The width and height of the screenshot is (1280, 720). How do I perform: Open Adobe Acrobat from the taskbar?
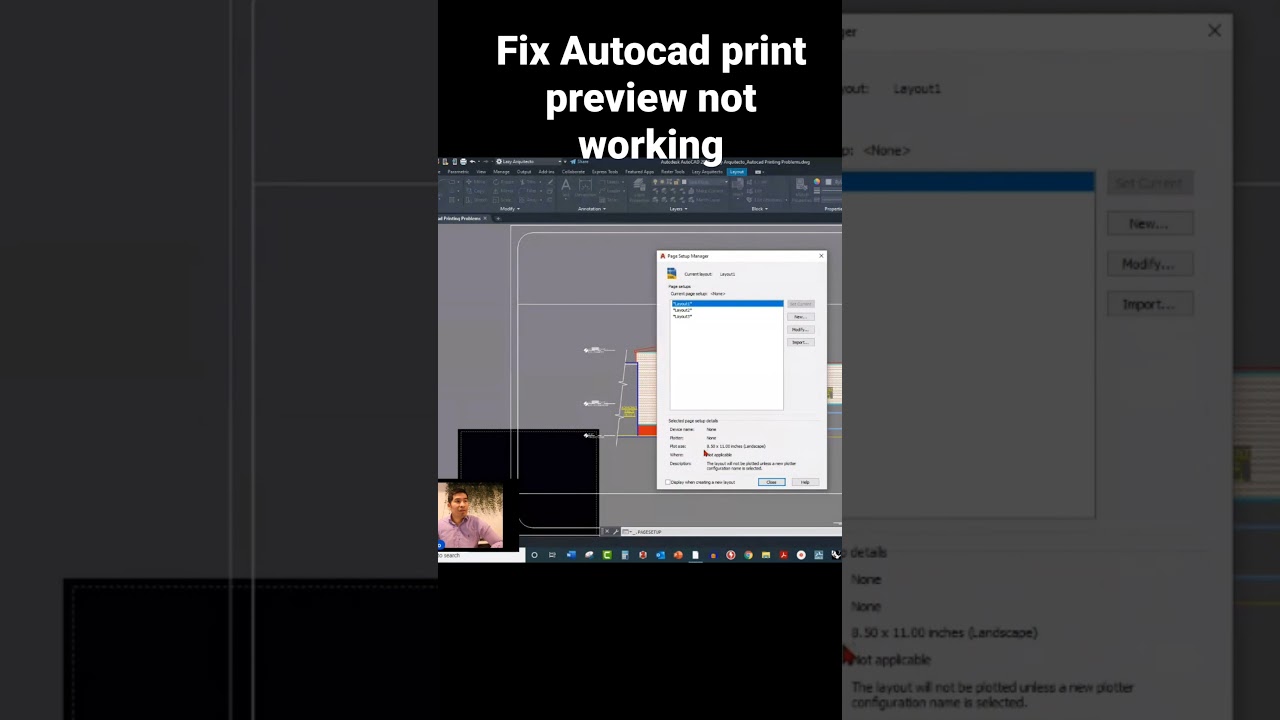tap(784, 555)
